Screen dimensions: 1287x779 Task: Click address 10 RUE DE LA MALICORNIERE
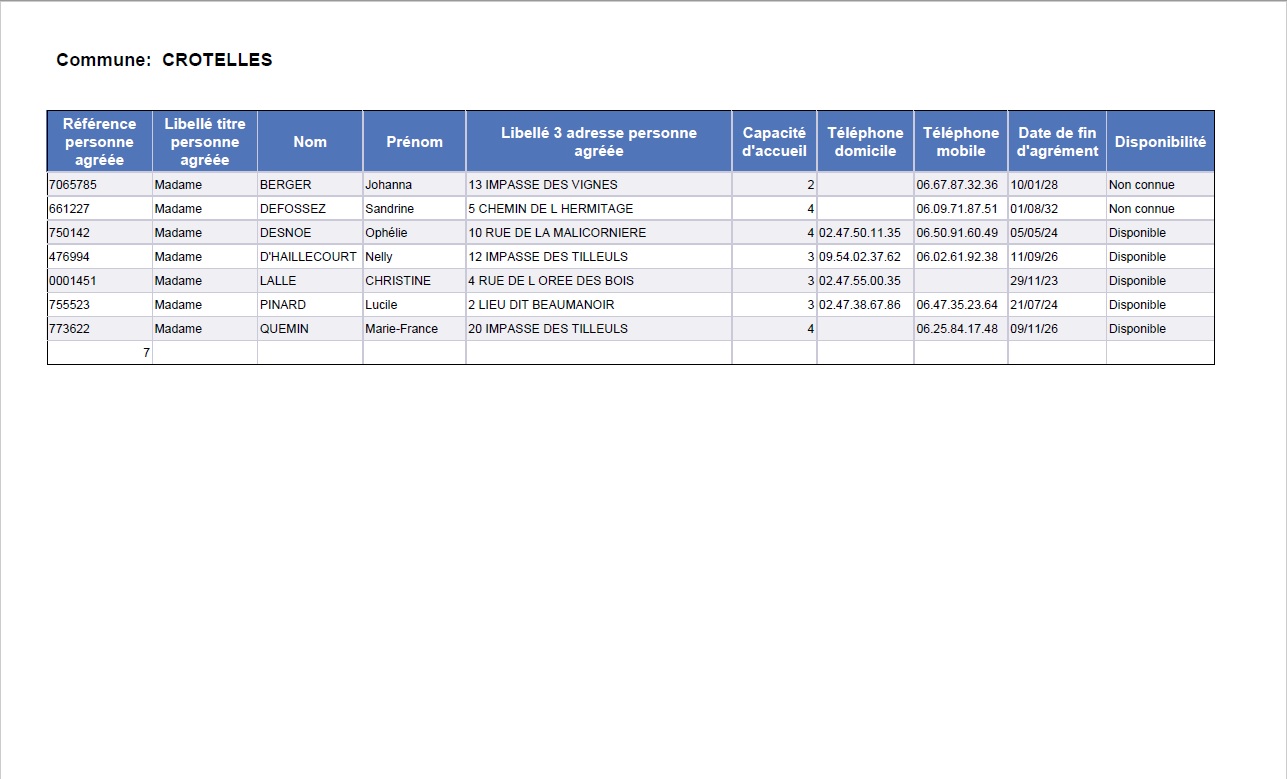[x=557, y=233]
